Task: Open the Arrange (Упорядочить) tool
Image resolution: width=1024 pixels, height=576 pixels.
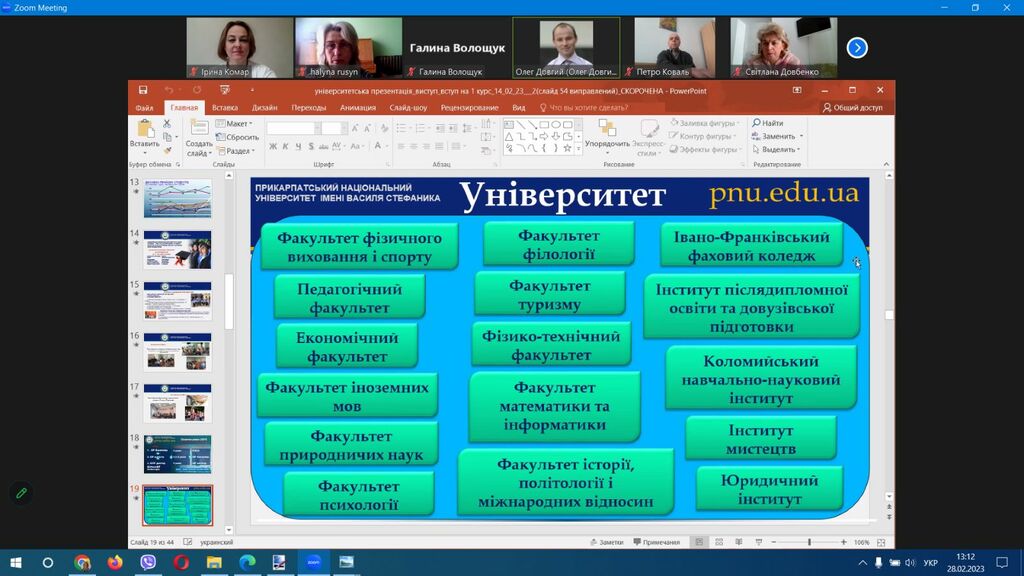Action: [x=607, y=131]
